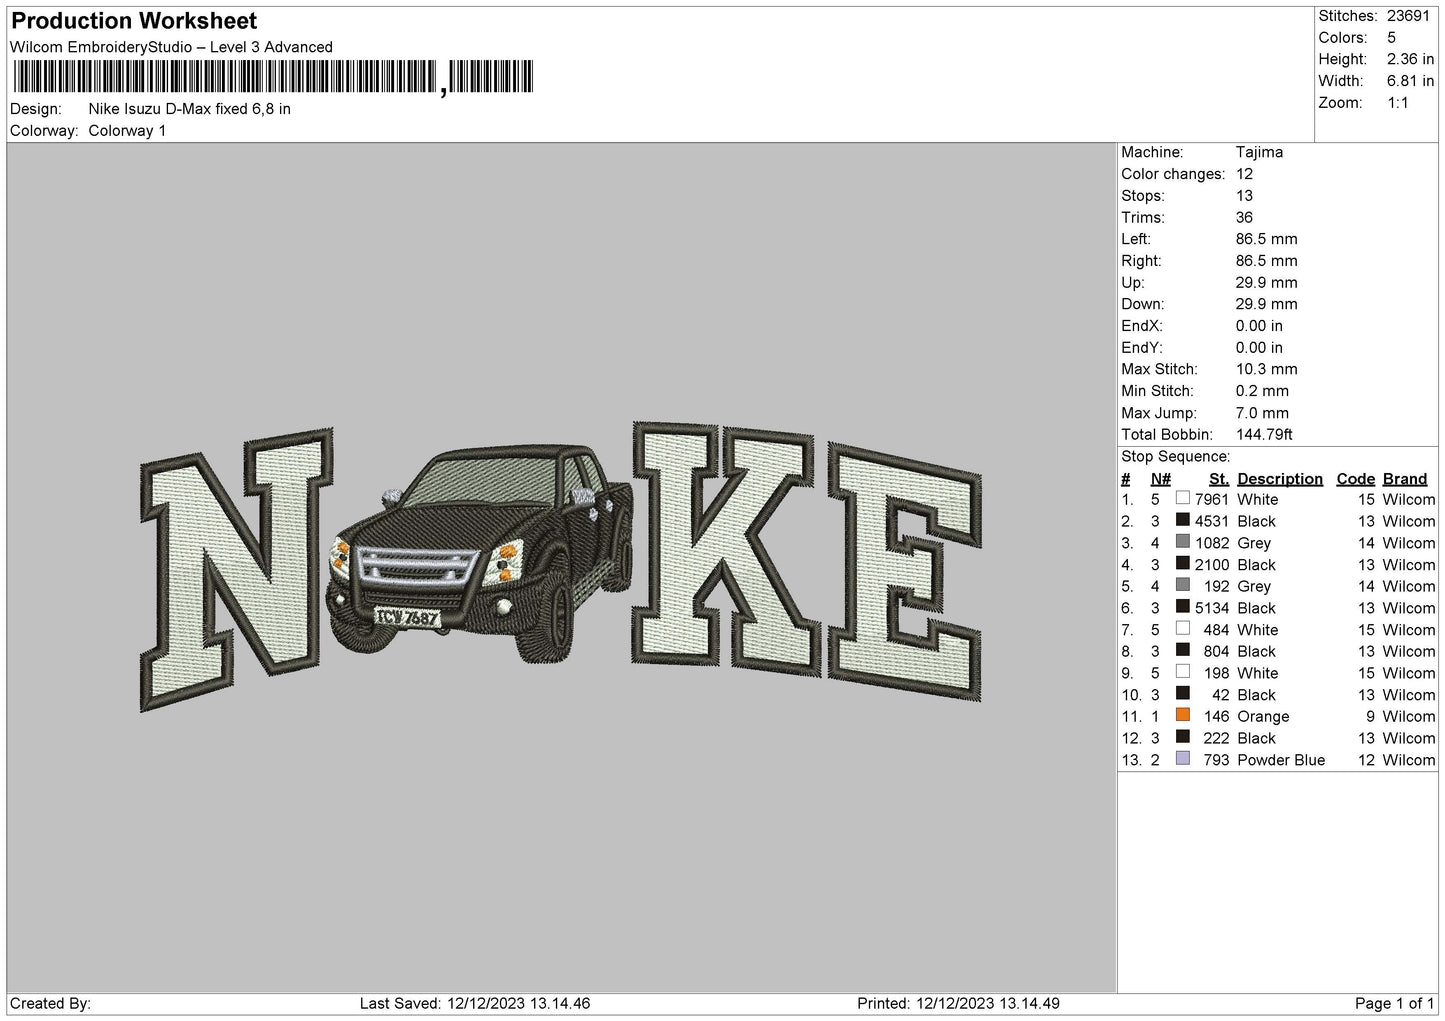This screenshot has height=1021, width=1445.
Task: Click the 'Orange' description in row 11
Action: [1263, 716]
